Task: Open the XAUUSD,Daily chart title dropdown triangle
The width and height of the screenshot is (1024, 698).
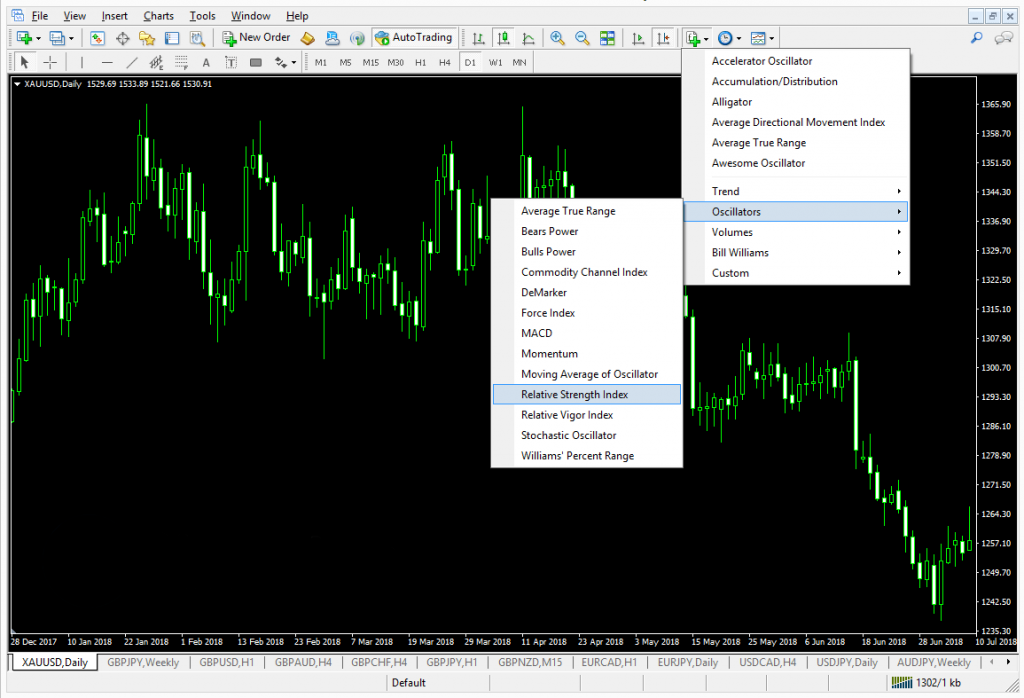Action: click(x=17, y=84)
